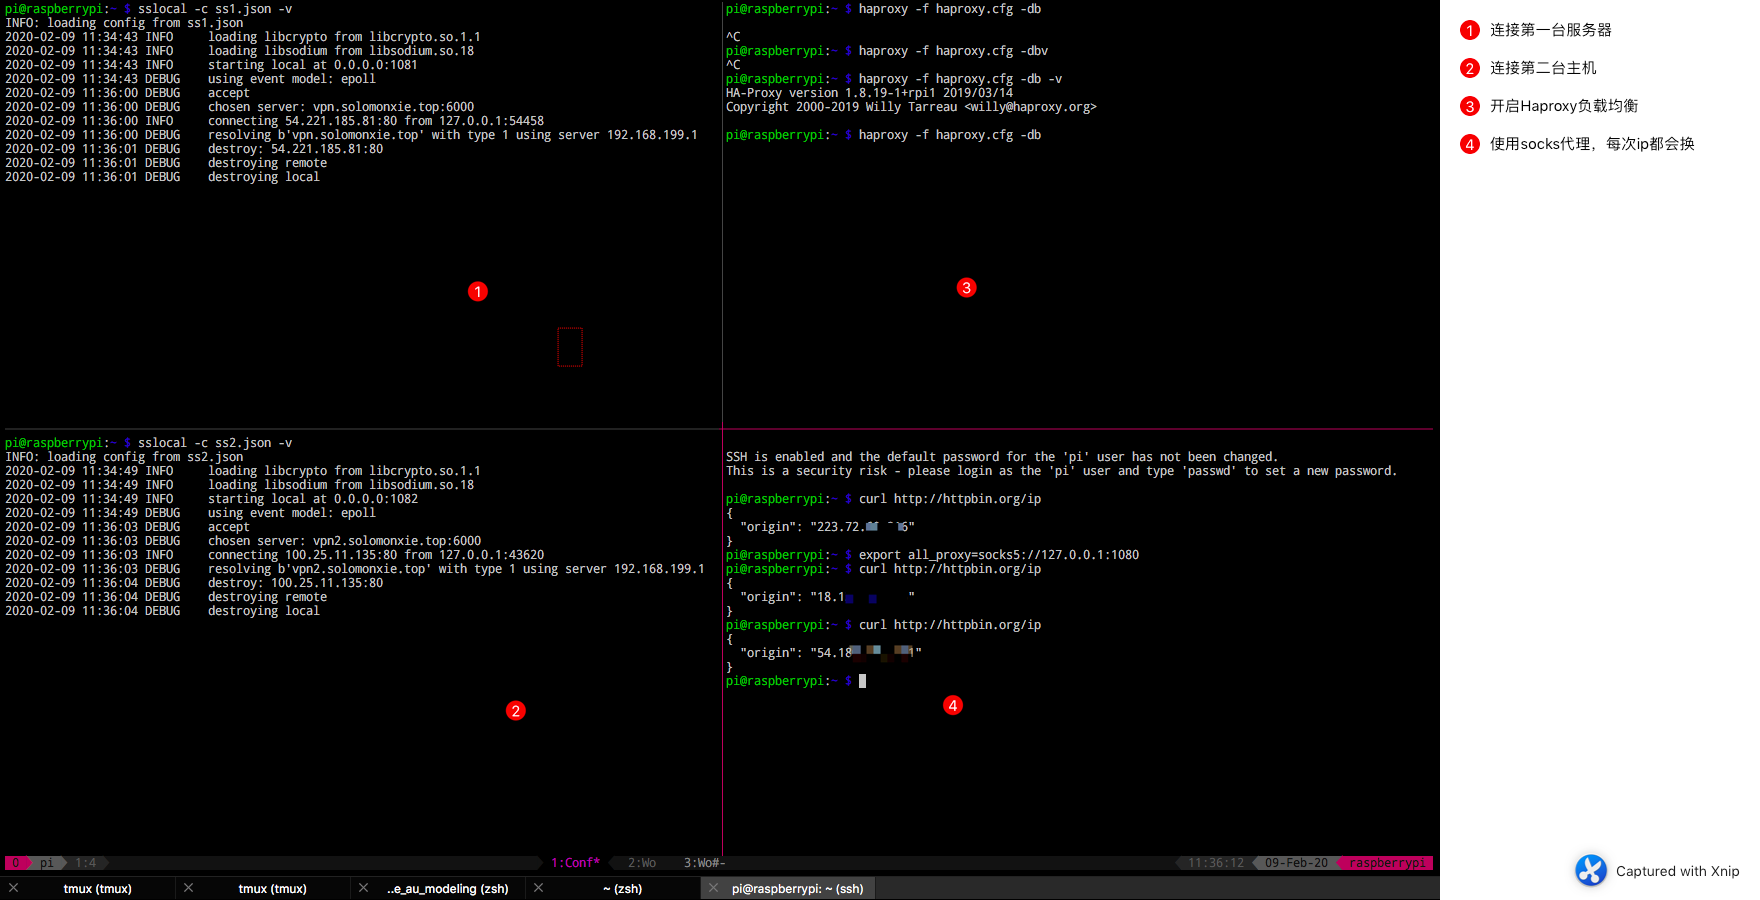This screenshot has height=900, width=1760.
Task: Click the Xnip logo icon
Action: pos(1590,870)
